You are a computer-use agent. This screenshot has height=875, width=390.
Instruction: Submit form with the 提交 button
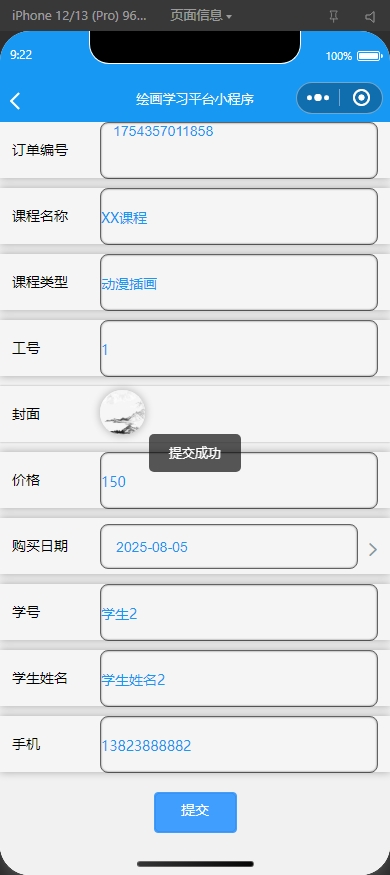[195, 812]
